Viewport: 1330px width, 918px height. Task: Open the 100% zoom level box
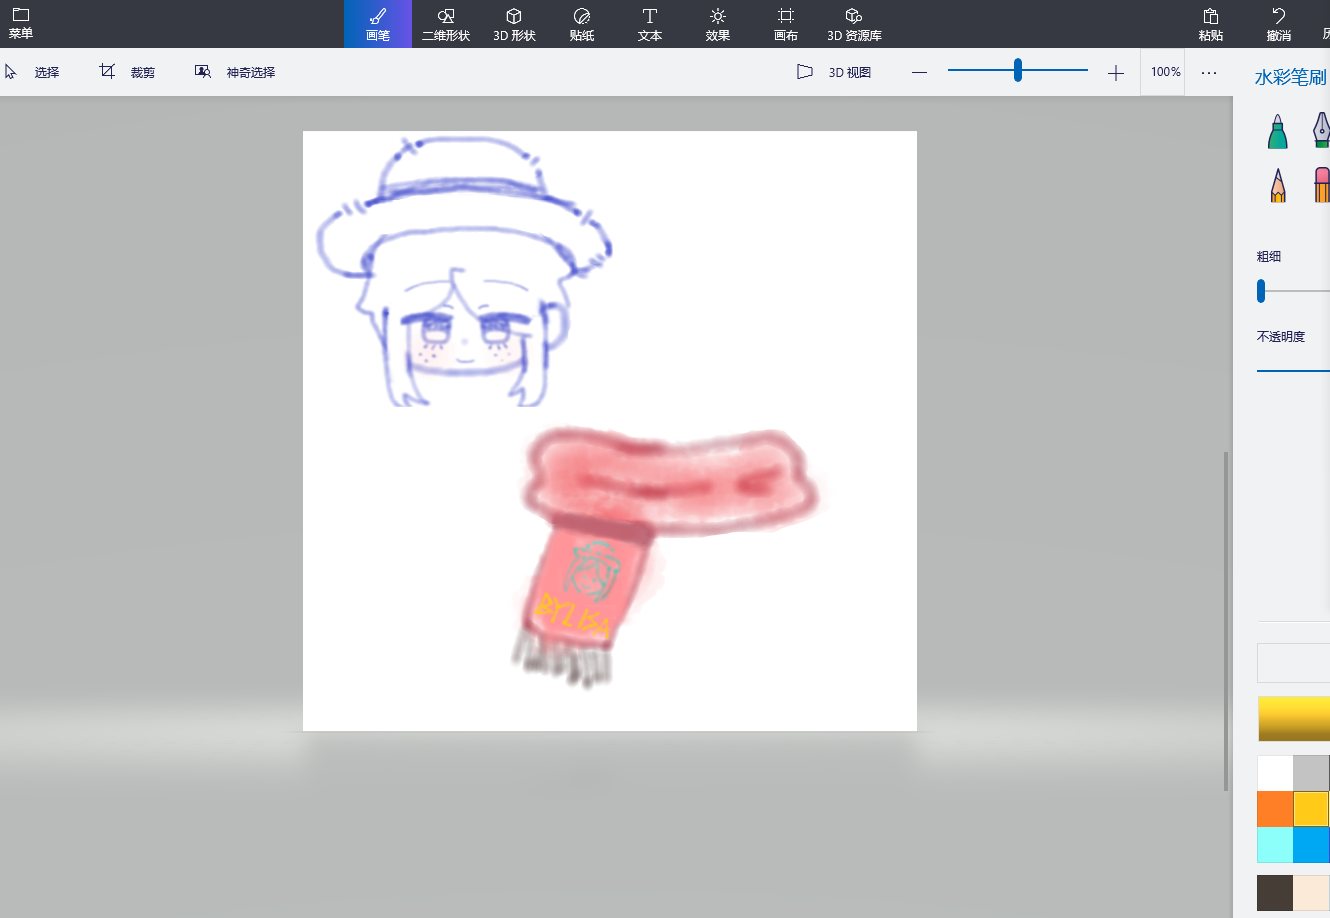pos(1165,72)
